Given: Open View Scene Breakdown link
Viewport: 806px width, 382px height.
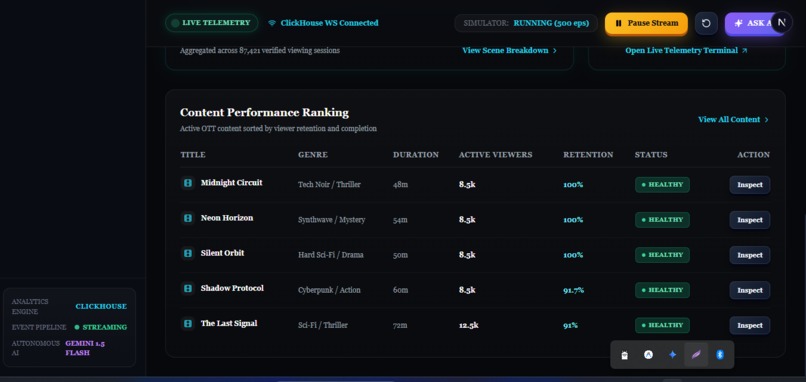Looking at the screenshot, I should [x=509, y=50].
